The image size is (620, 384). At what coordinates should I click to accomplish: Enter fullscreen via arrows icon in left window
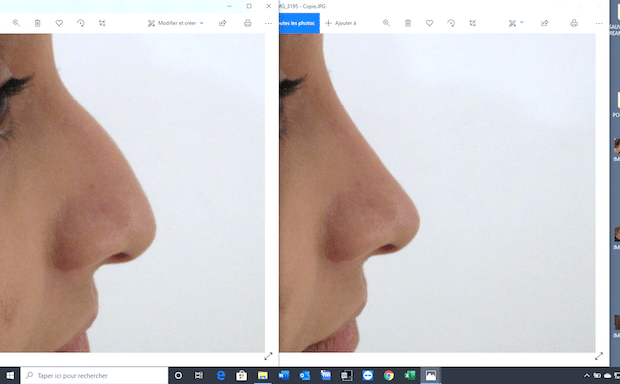268,356
